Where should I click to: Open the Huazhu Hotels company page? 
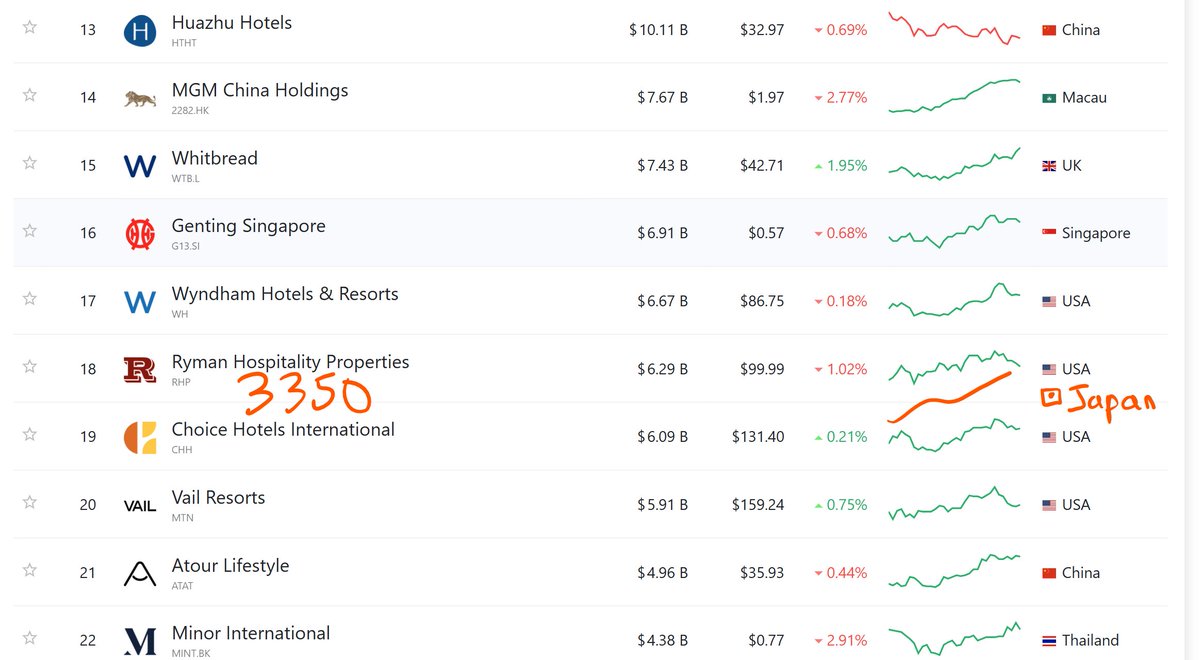pos(232,22)
